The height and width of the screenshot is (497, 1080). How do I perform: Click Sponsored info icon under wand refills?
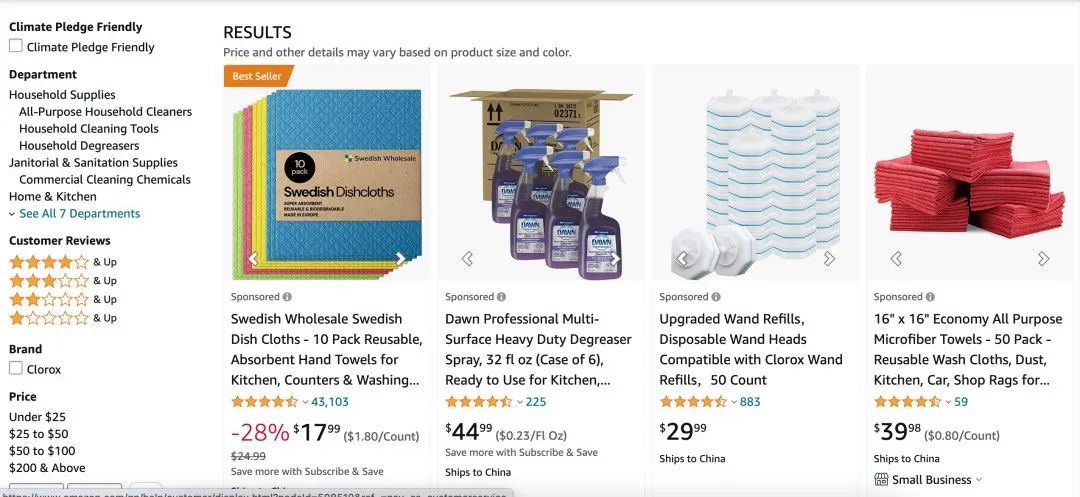(x=716, y=297)
